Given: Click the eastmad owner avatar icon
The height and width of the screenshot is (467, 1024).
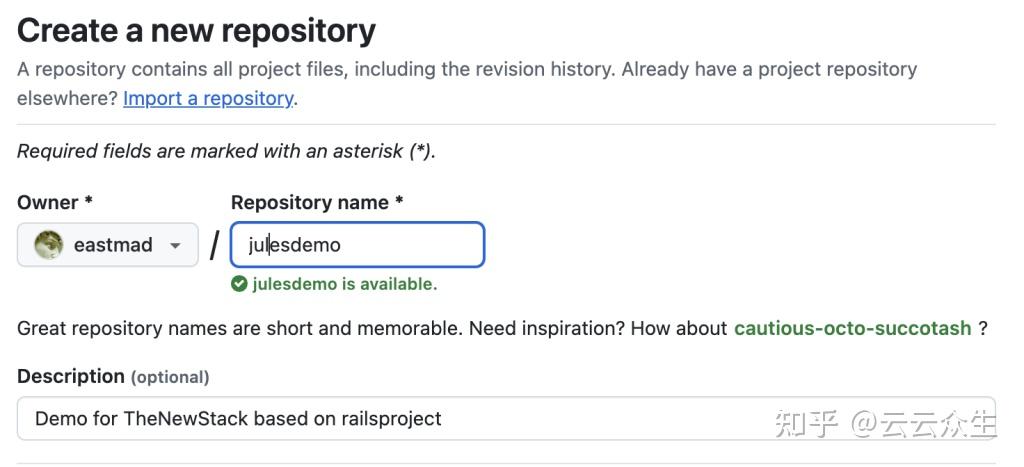Looking at the screenshot, I should [48, 245].
